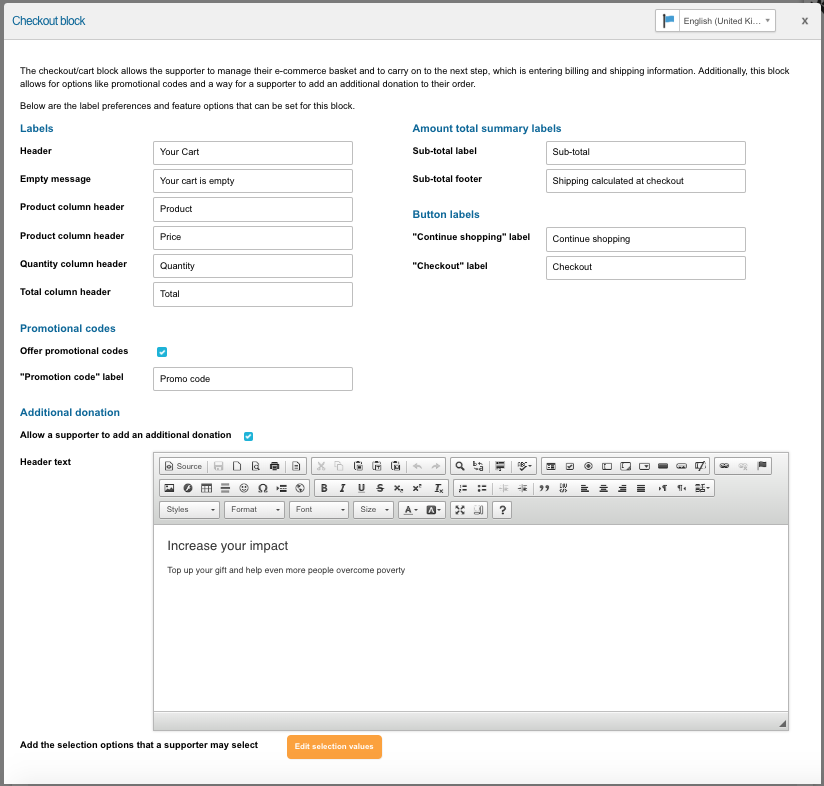Screen dimensions: 824x786
Task: Open the text color picker
Action: click(409, 510)
